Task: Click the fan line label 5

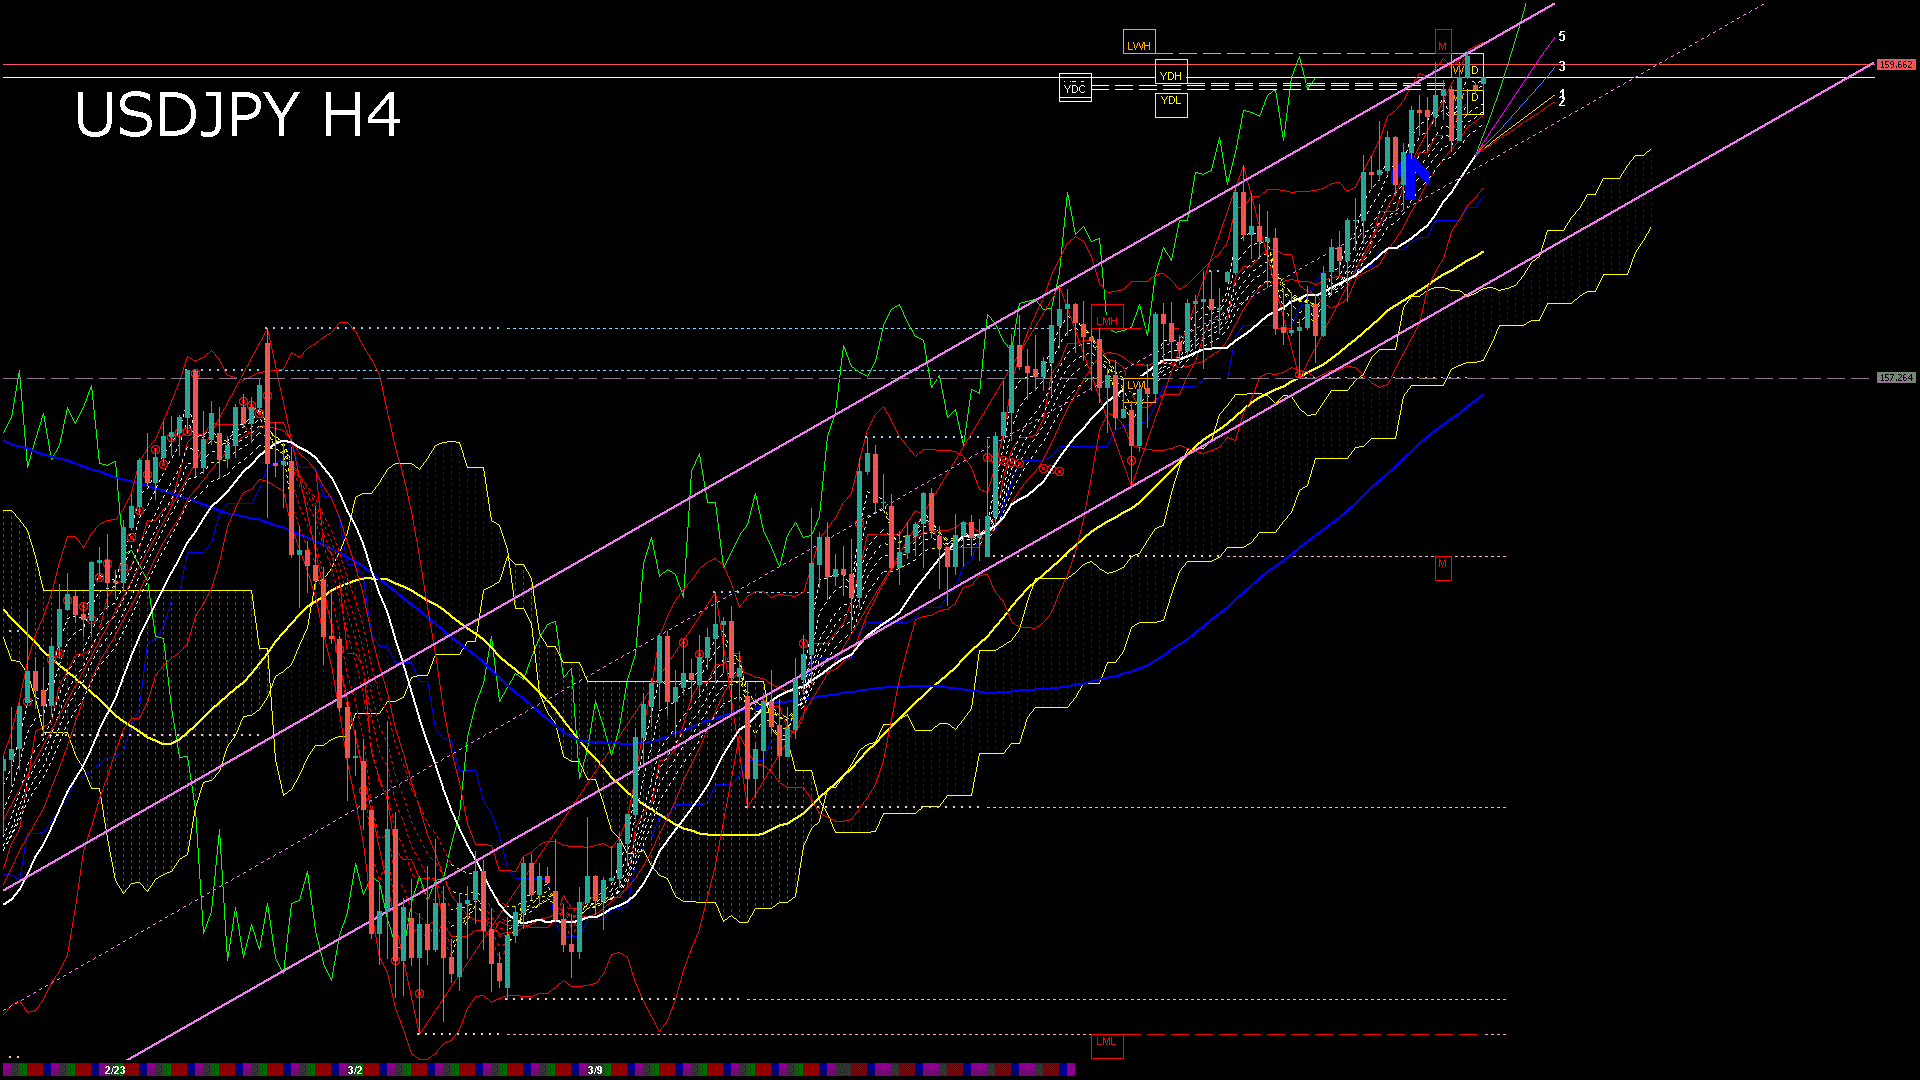Action: [x=1562, y=37]
